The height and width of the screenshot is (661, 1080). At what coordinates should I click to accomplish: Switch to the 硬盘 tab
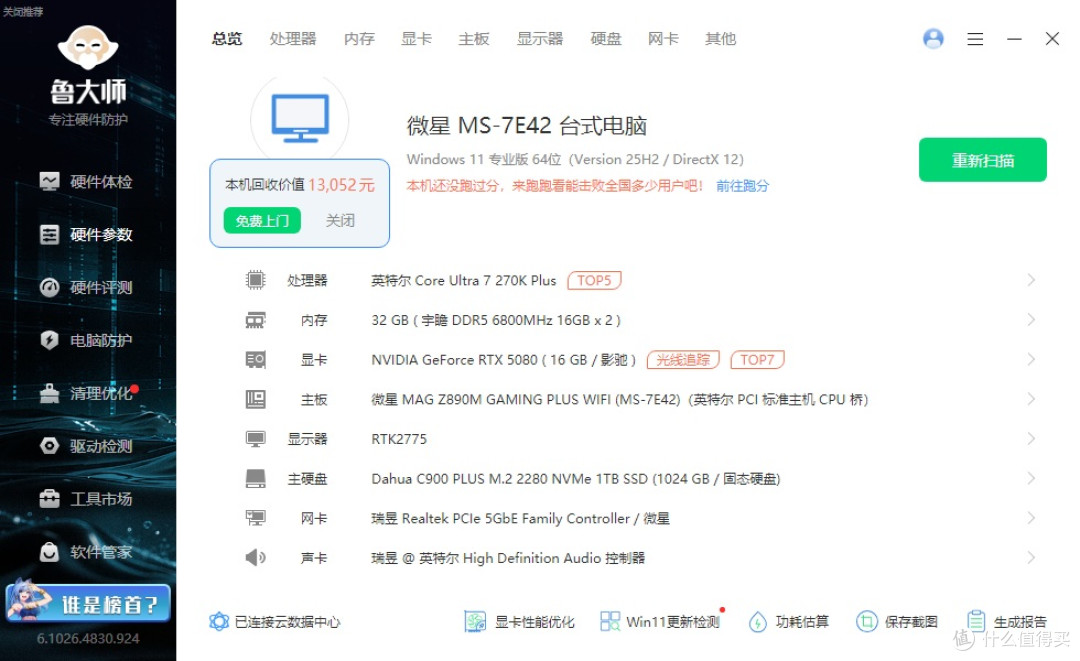606,39
